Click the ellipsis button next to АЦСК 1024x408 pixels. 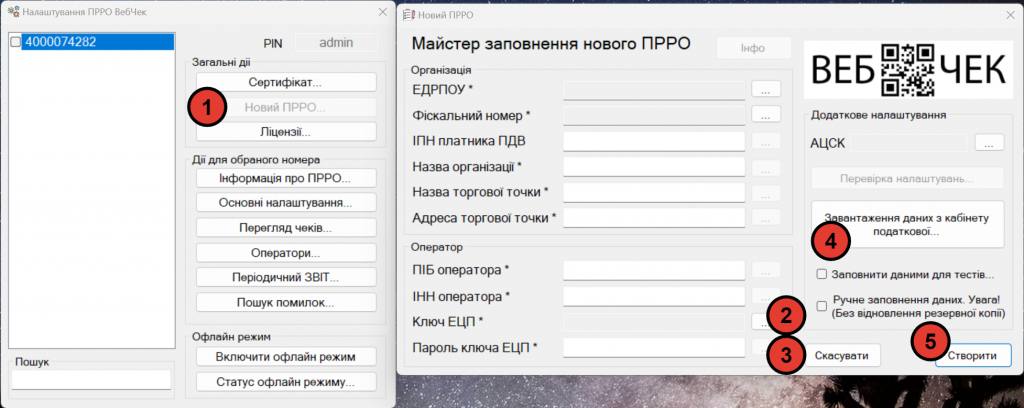(x=989, y=142)
